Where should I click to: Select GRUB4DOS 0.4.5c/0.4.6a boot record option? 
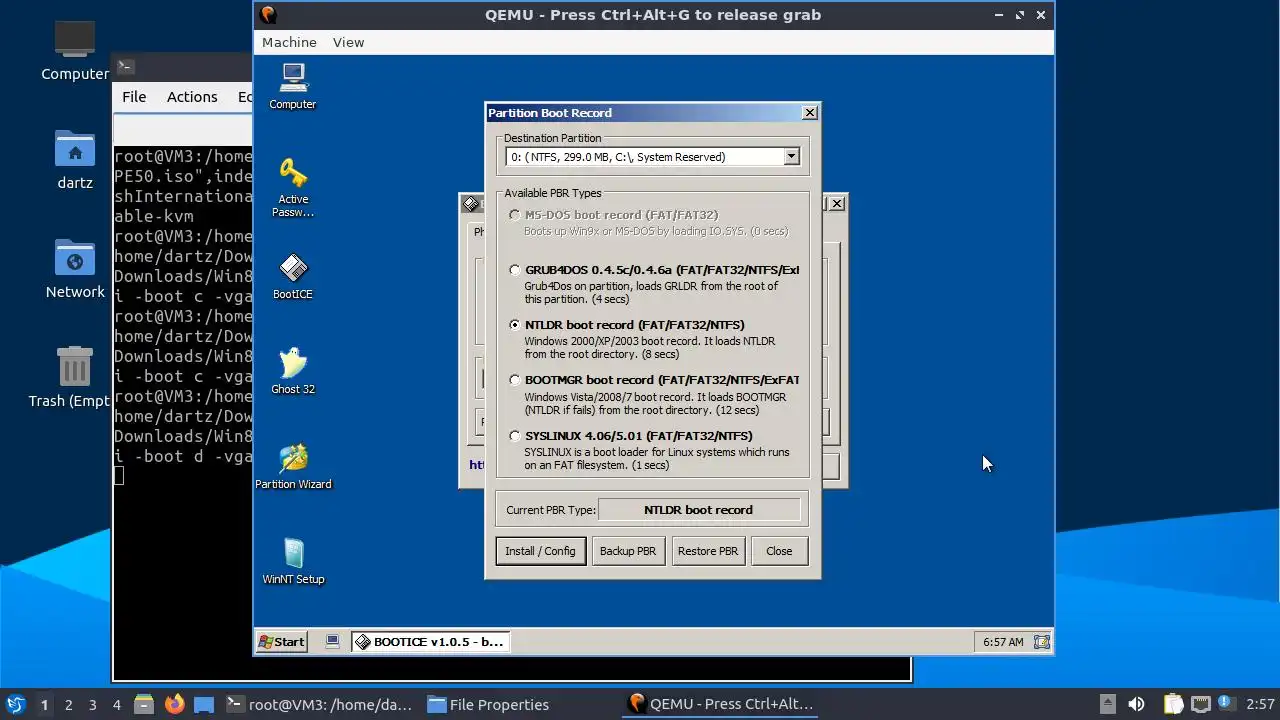coord(515,270)
